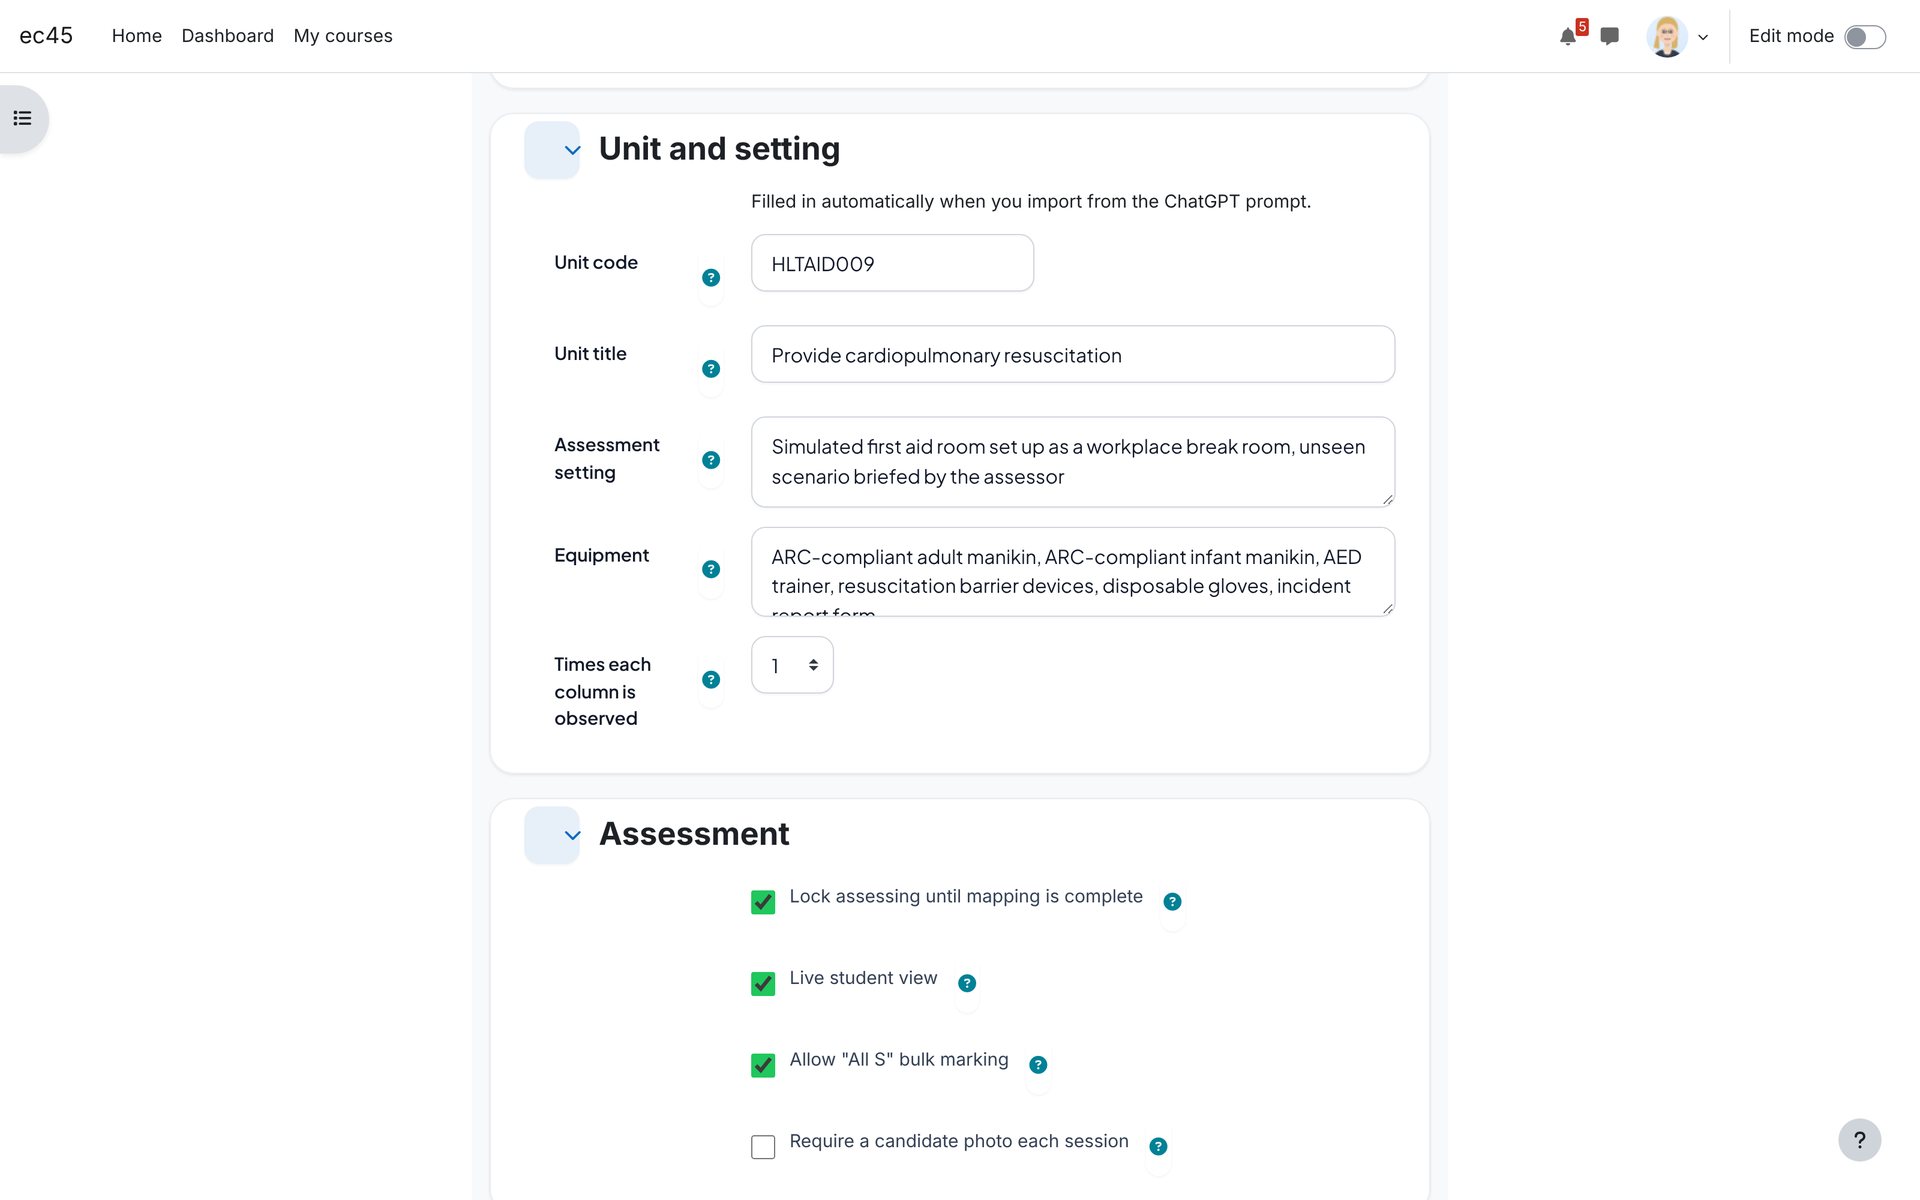Open help for Live student view
This screenshot has height=1200, width=1920.
(x=967, y=983)
